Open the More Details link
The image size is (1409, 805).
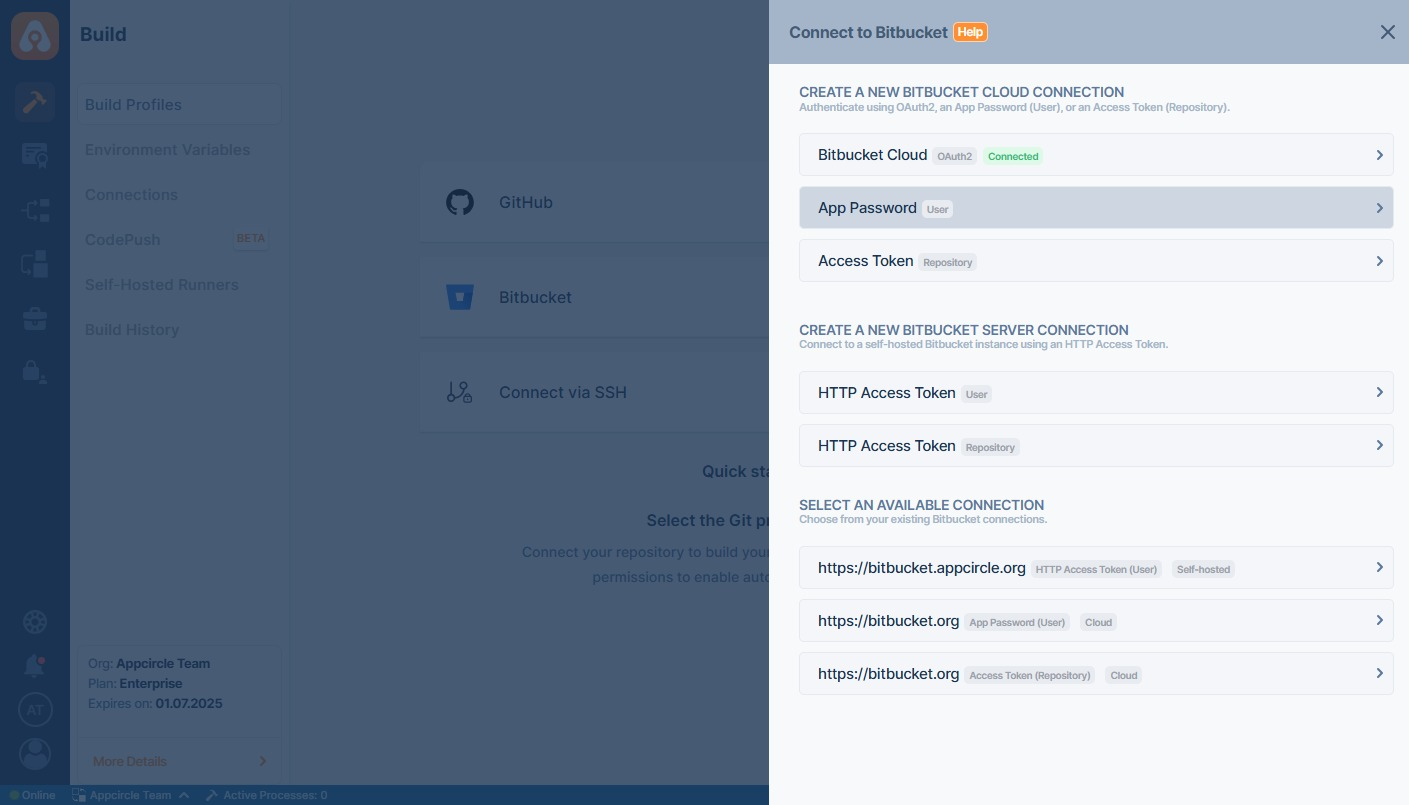[x=130, y=761]
